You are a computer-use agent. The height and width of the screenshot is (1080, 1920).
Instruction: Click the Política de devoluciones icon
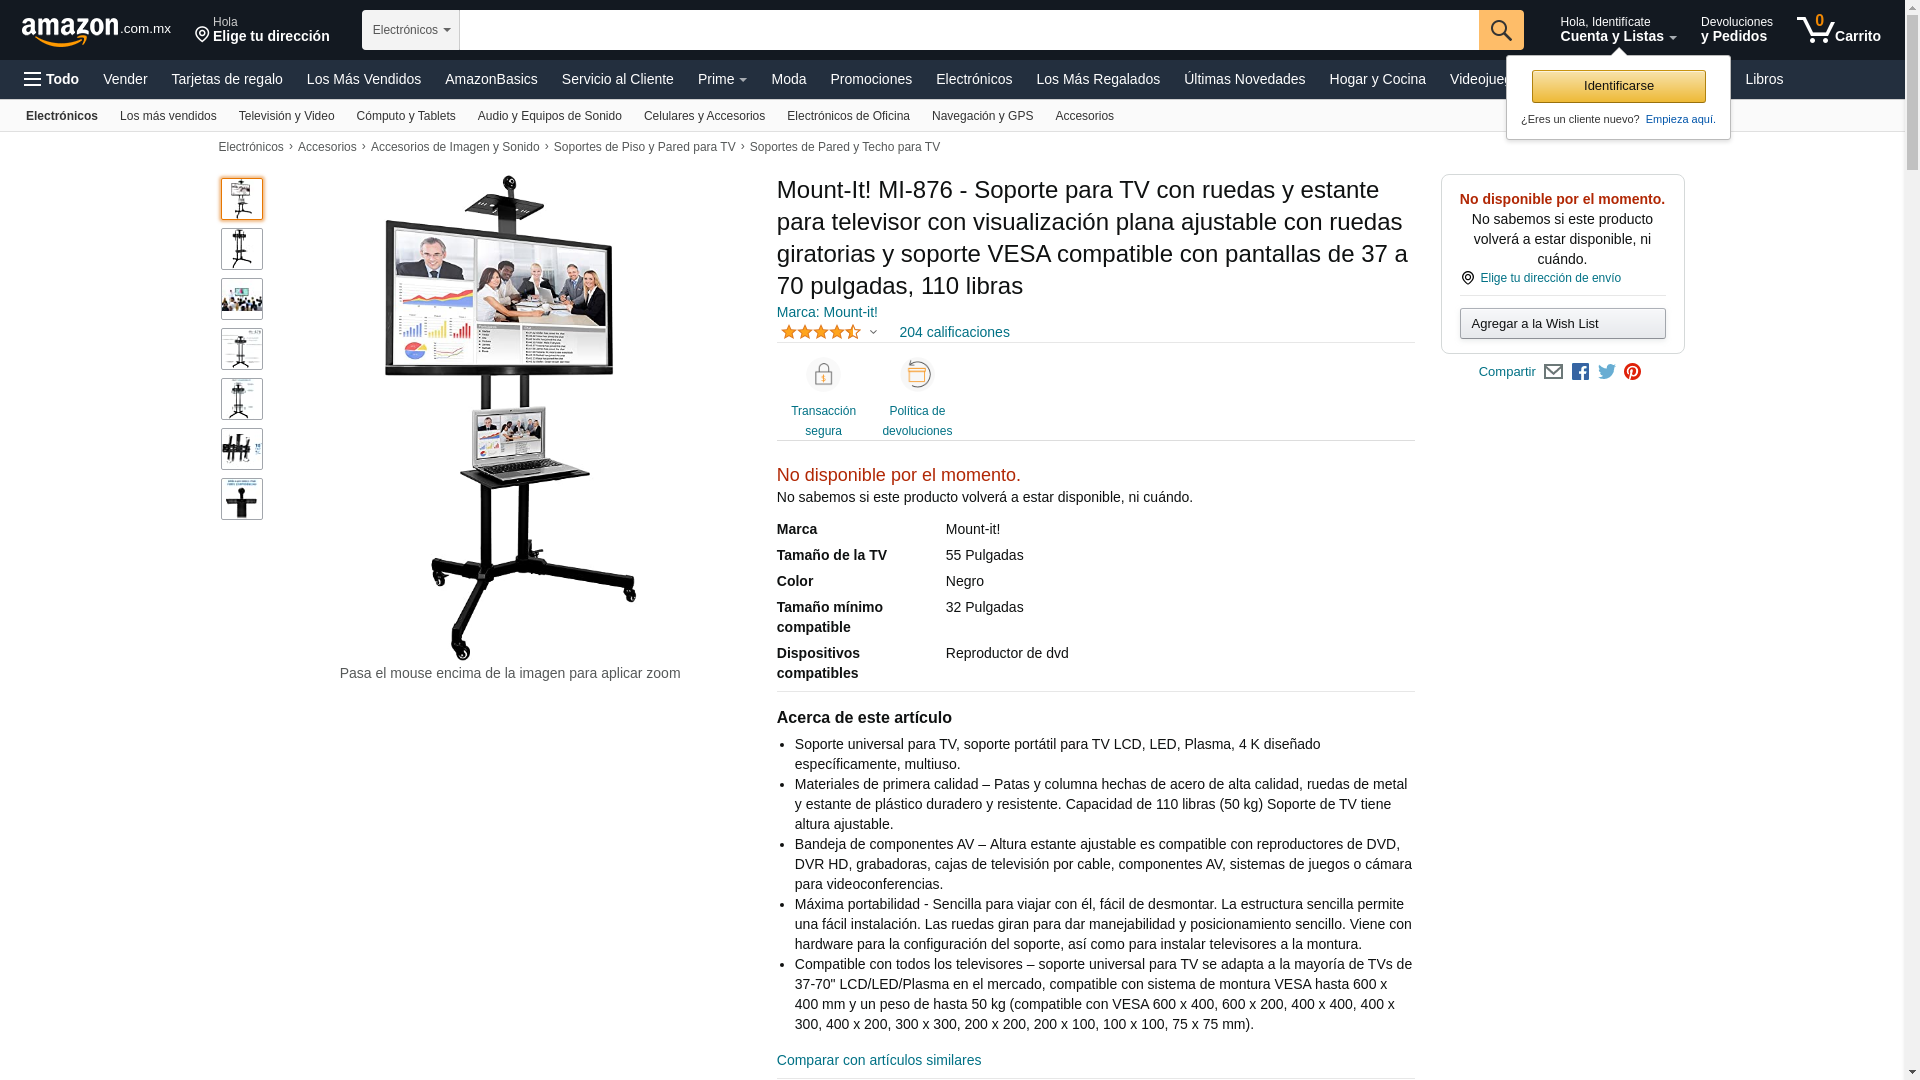click(917, 375)
